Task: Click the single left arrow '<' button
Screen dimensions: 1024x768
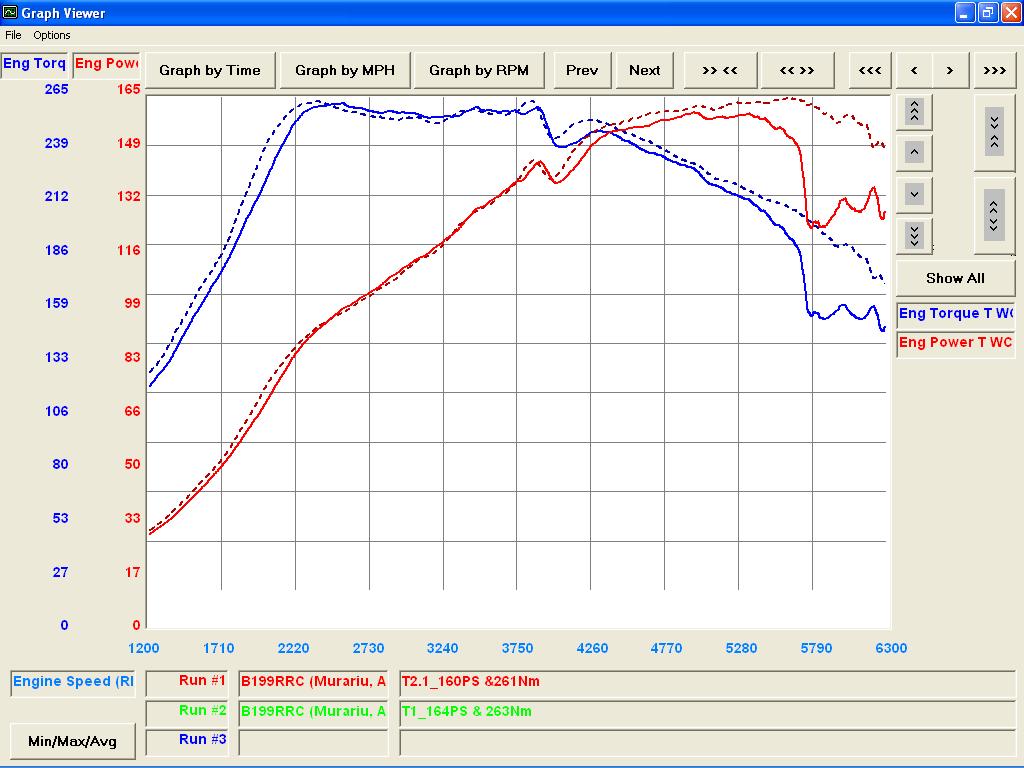Action: click(914, 70)
